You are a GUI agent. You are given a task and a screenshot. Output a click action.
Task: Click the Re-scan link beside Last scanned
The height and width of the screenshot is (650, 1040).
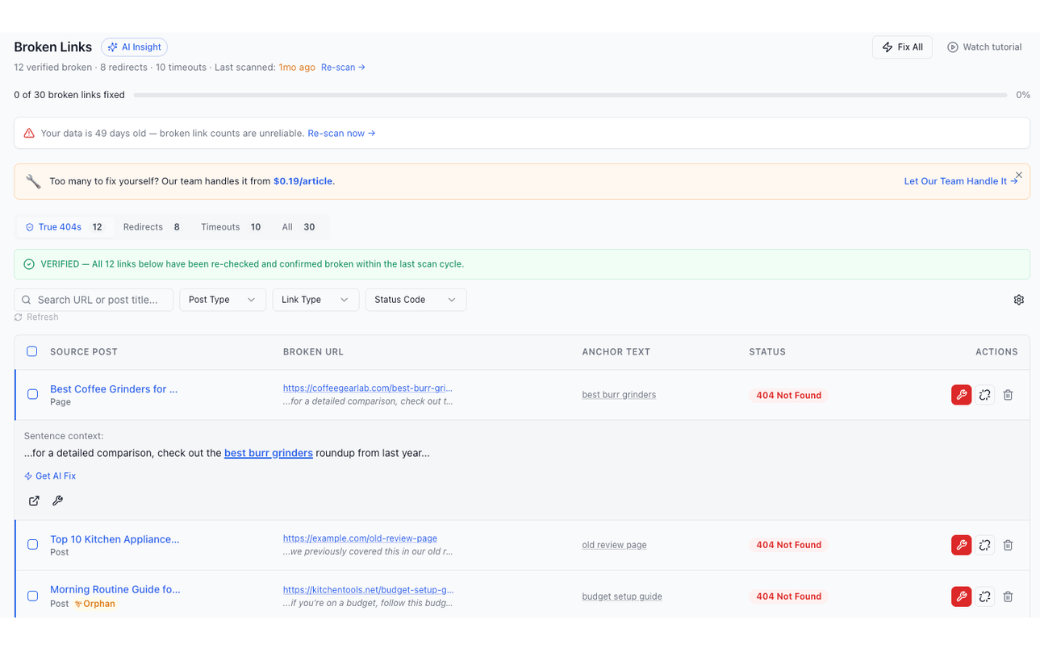[343, 67]
